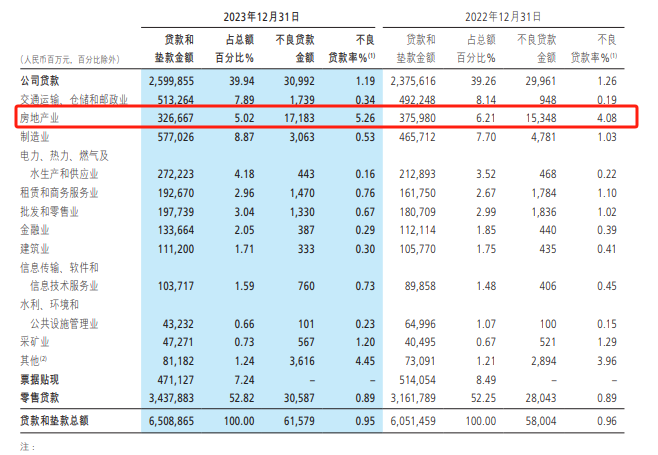Image resolution: width=658 pixels, height=455 pixels.
Task: Click the 贷款和垫款总额 total row label
Action: pyautogui.click(x=55, y=421)
